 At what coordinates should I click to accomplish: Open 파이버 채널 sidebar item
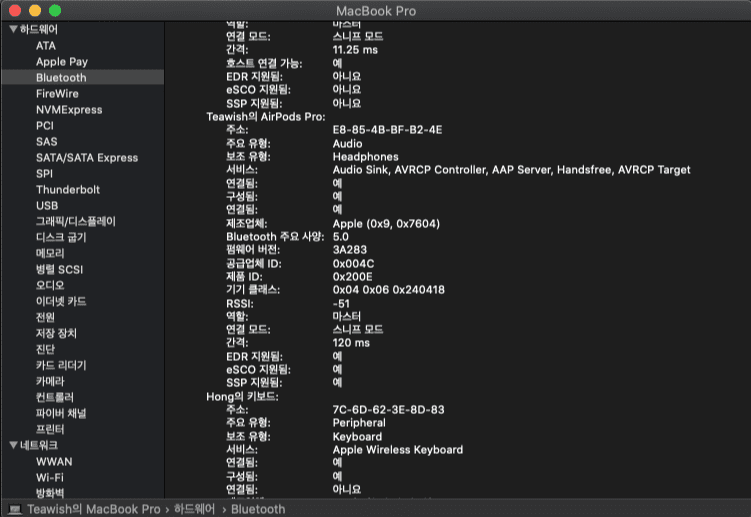[61, 414]
